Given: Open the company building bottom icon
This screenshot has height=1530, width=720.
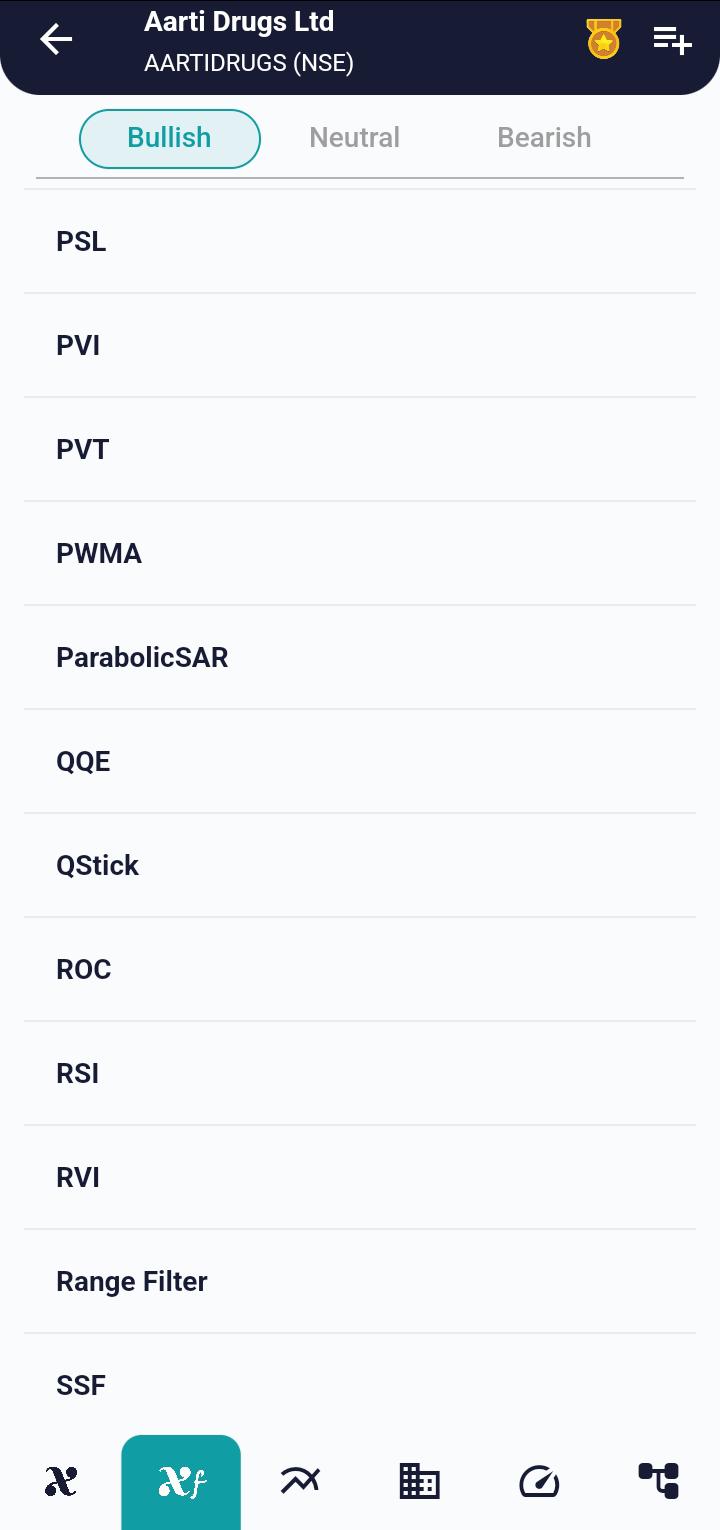Looking at the screenshot, I should click(420, 1481).
